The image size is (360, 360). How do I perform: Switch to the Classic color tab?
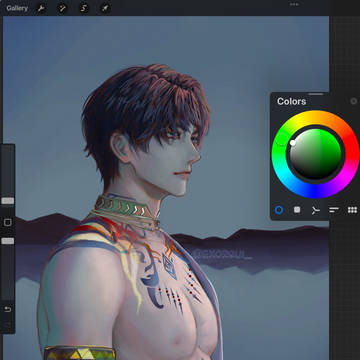point(297,210)
